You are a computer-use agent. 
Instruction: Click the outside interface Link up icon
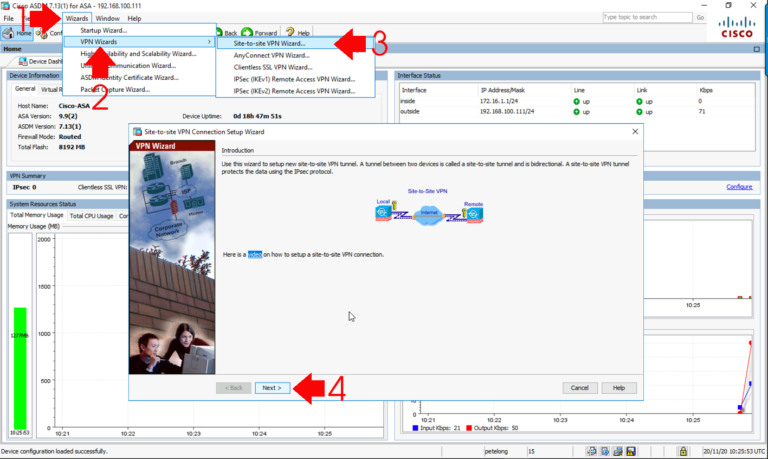click(x=639, y=112)
